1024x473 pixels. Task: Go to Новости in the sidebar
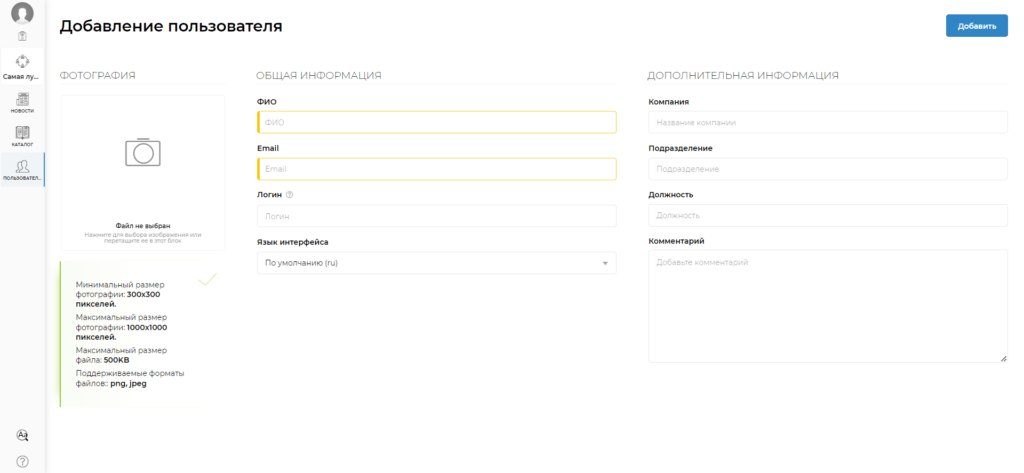[x=22, y=103]
